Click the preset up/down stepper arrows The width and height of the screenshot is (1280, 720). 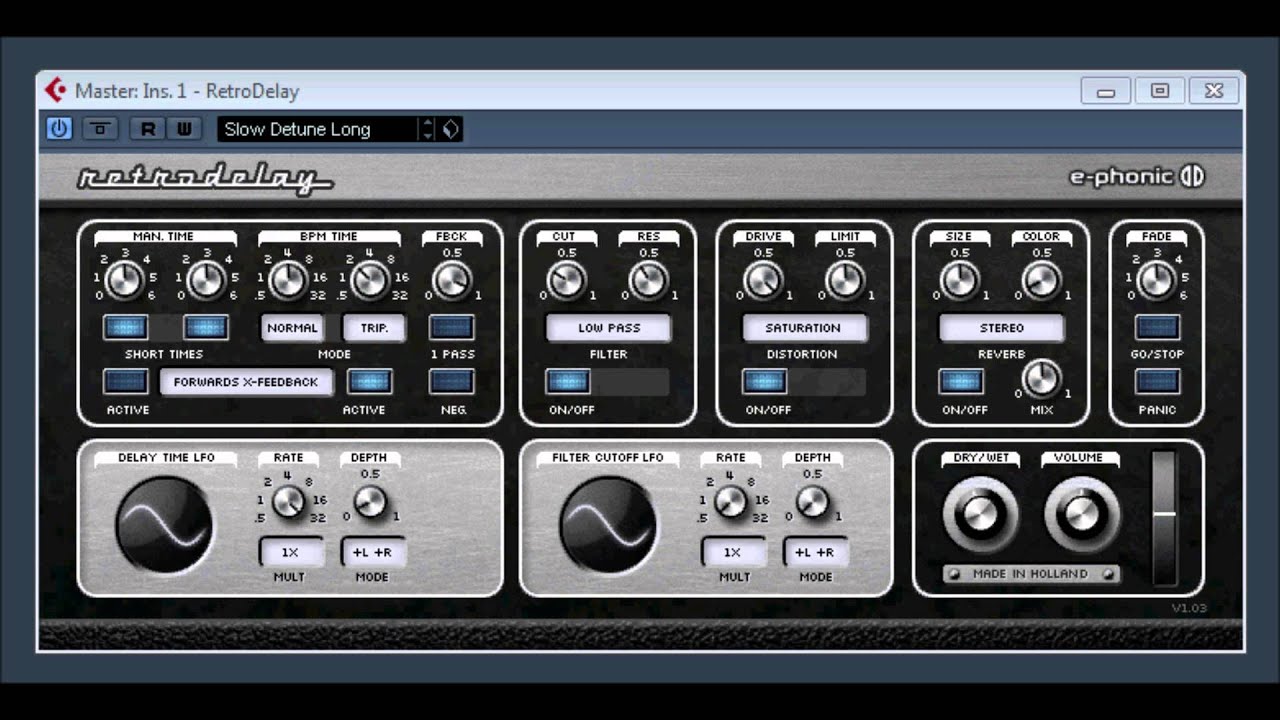click(x=428, y=129)
